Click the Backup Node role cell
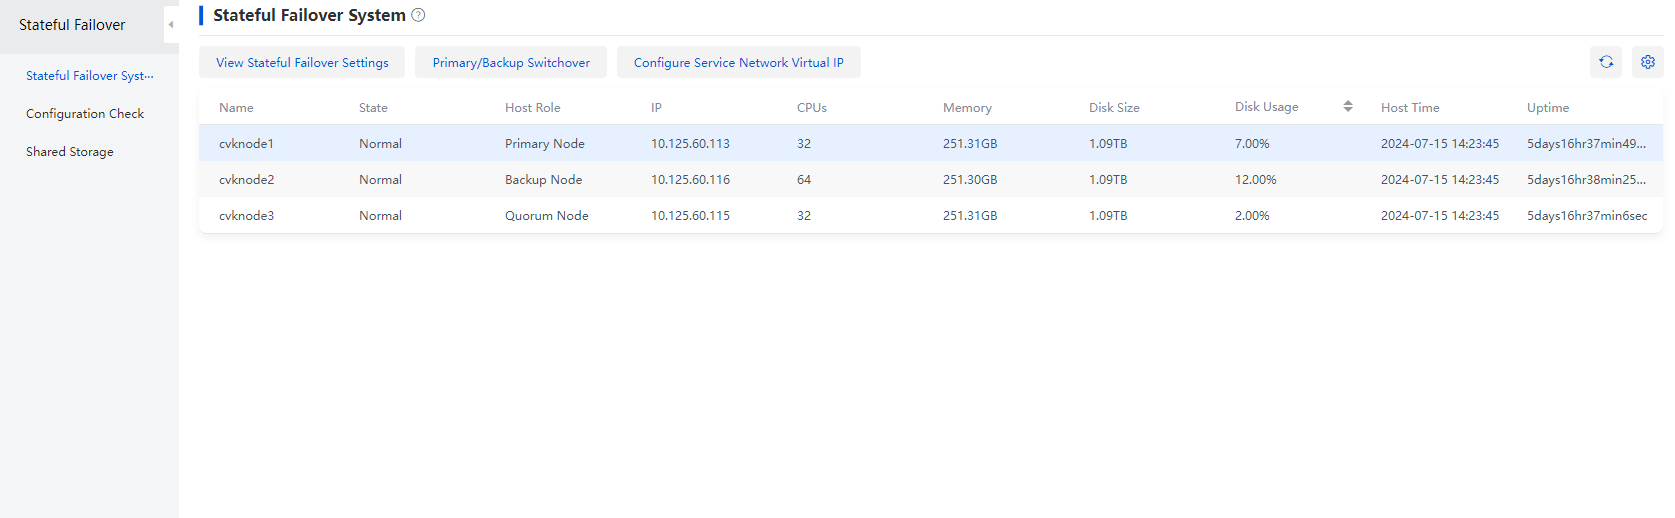 point(543,179)
